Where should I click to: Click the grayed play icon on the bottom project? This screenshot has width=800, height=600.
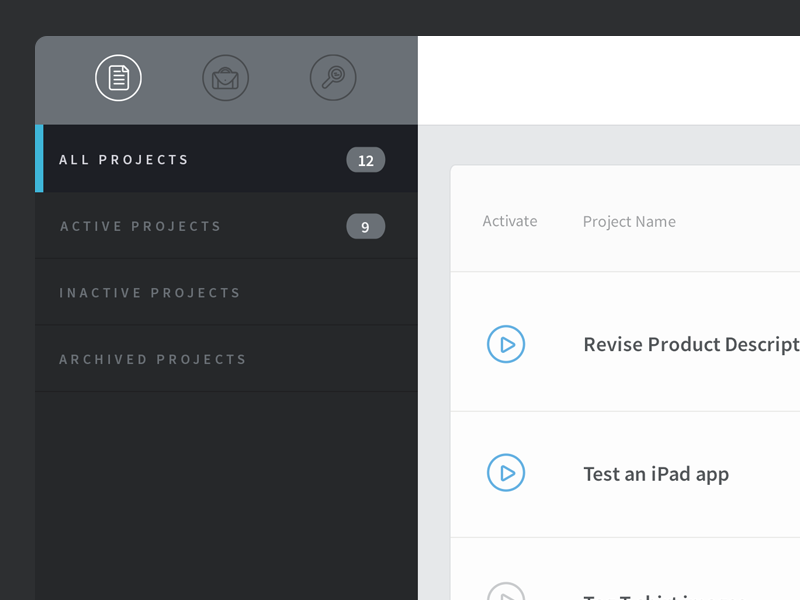506,592
